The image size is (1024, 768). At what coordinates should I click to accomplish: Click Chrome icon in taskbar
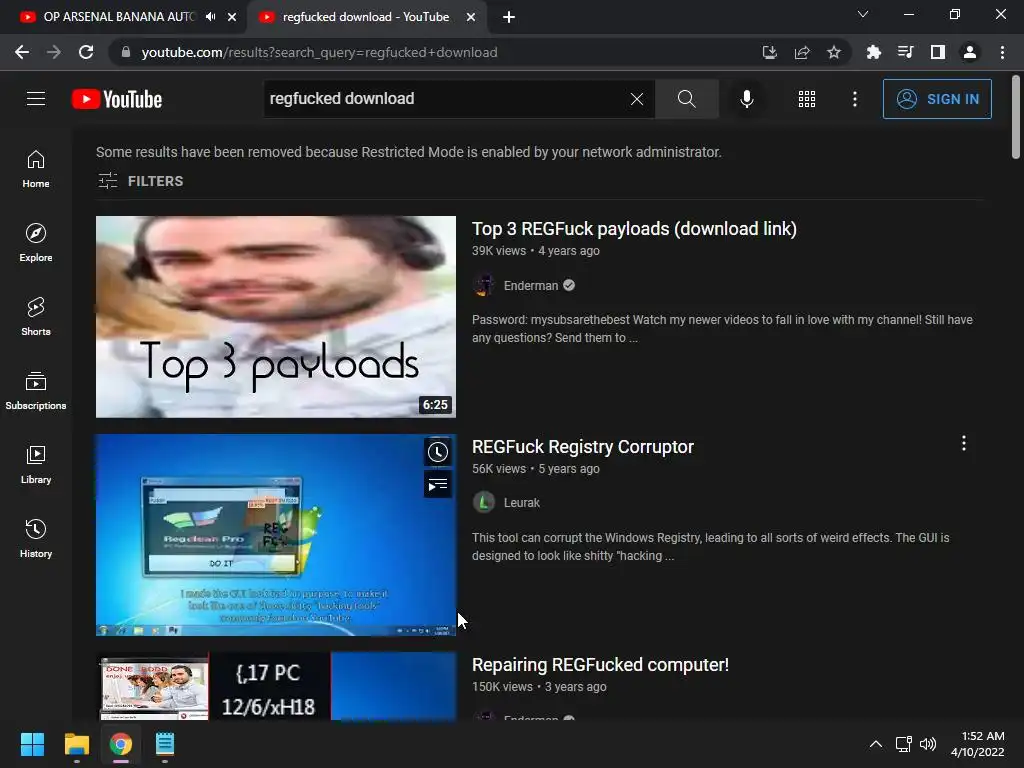tap(121, 744)
